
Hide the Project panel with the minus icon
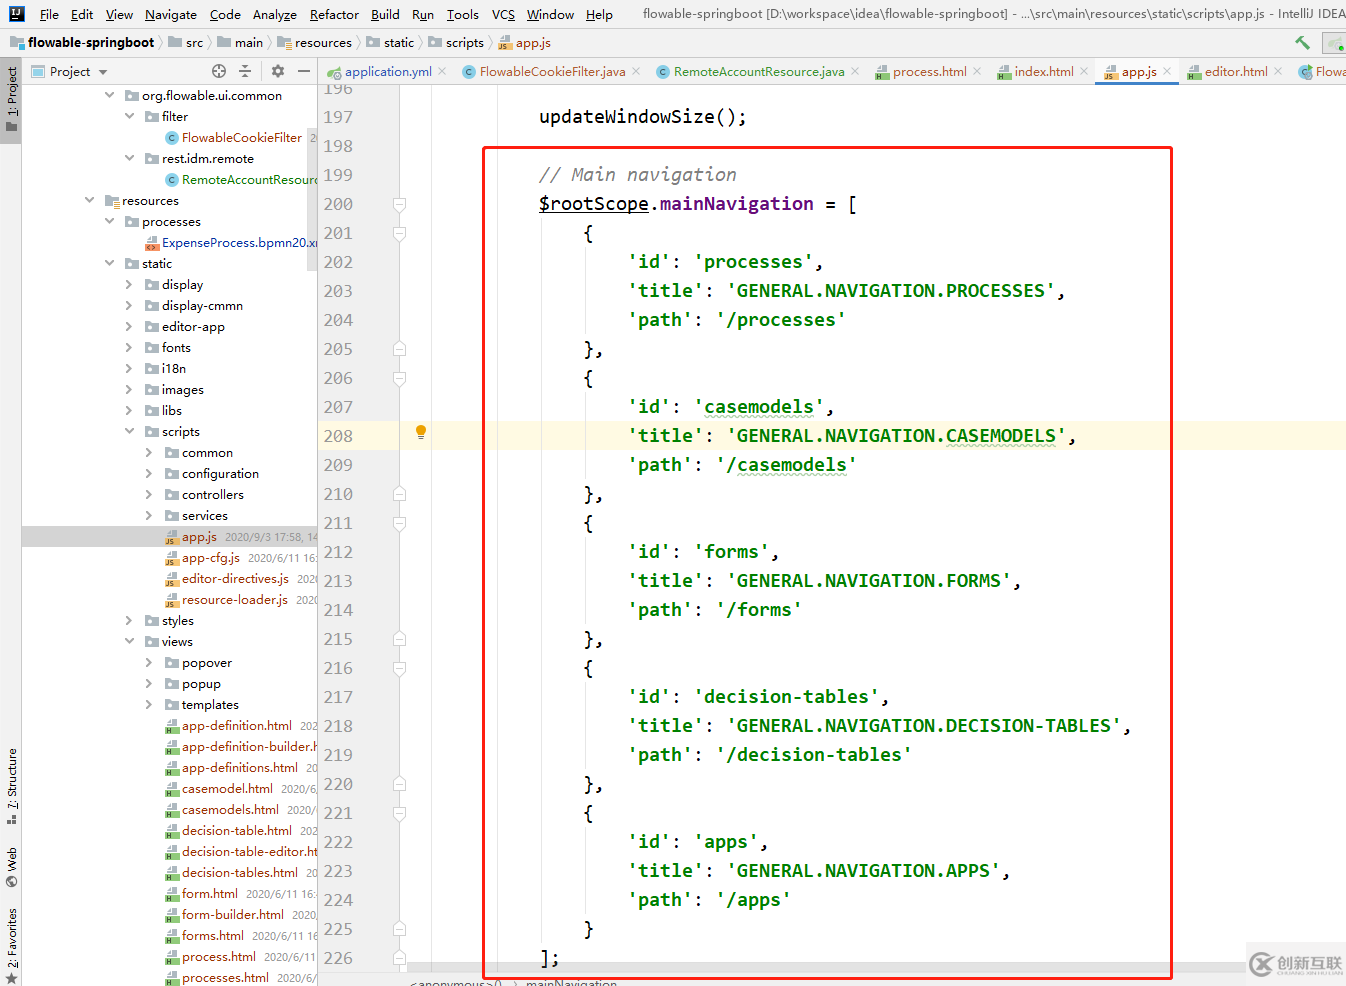tap(304, 71)
